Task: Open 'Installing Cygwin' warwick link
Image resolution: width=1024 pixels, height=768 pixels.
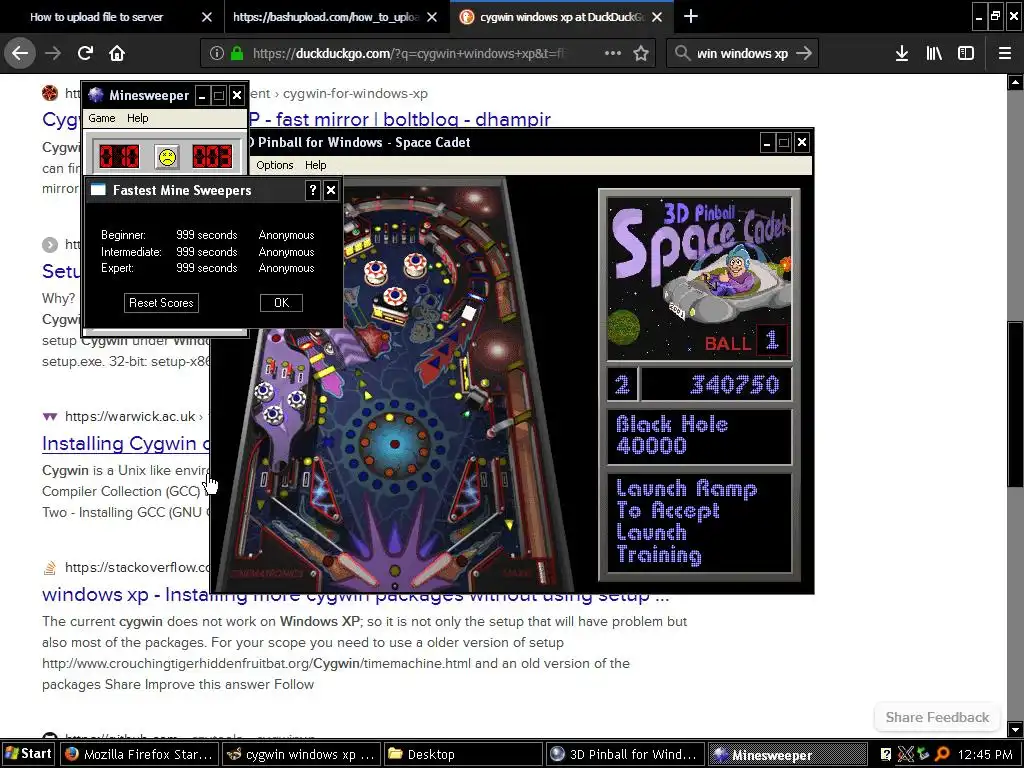Action: pos(125,443)
